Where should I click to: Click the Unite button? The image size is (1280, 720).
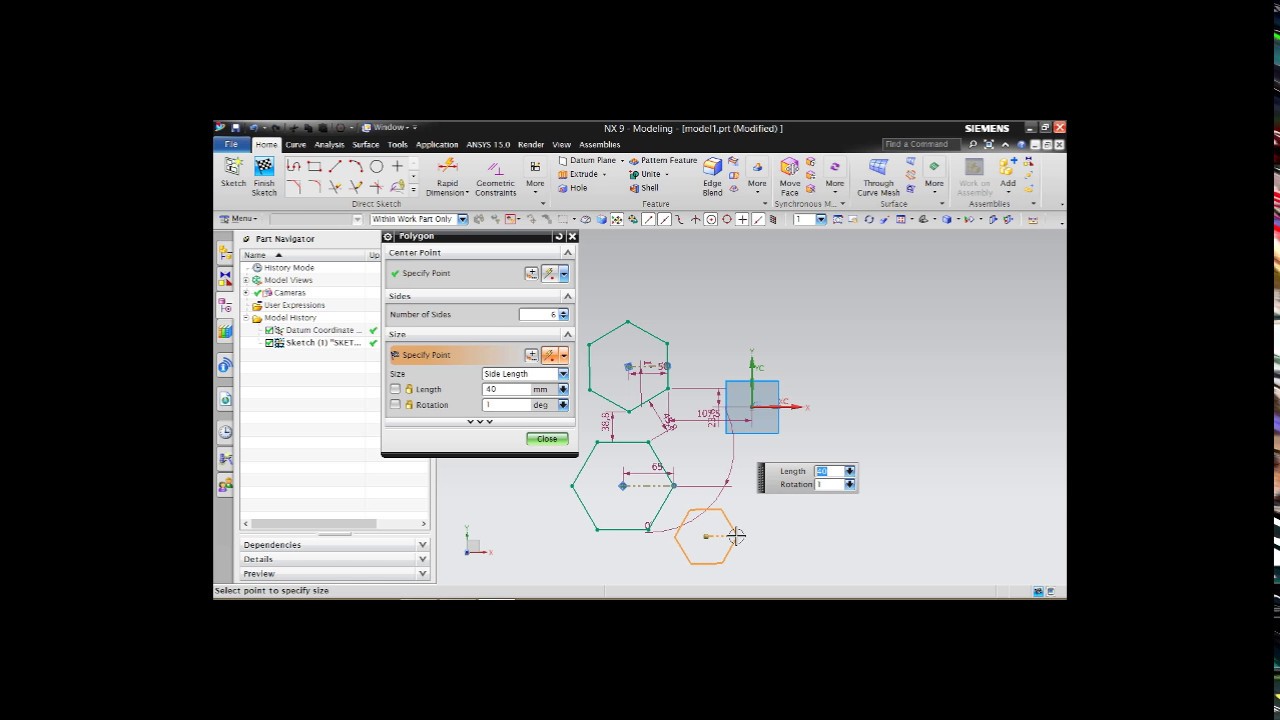tap(645, 174)
